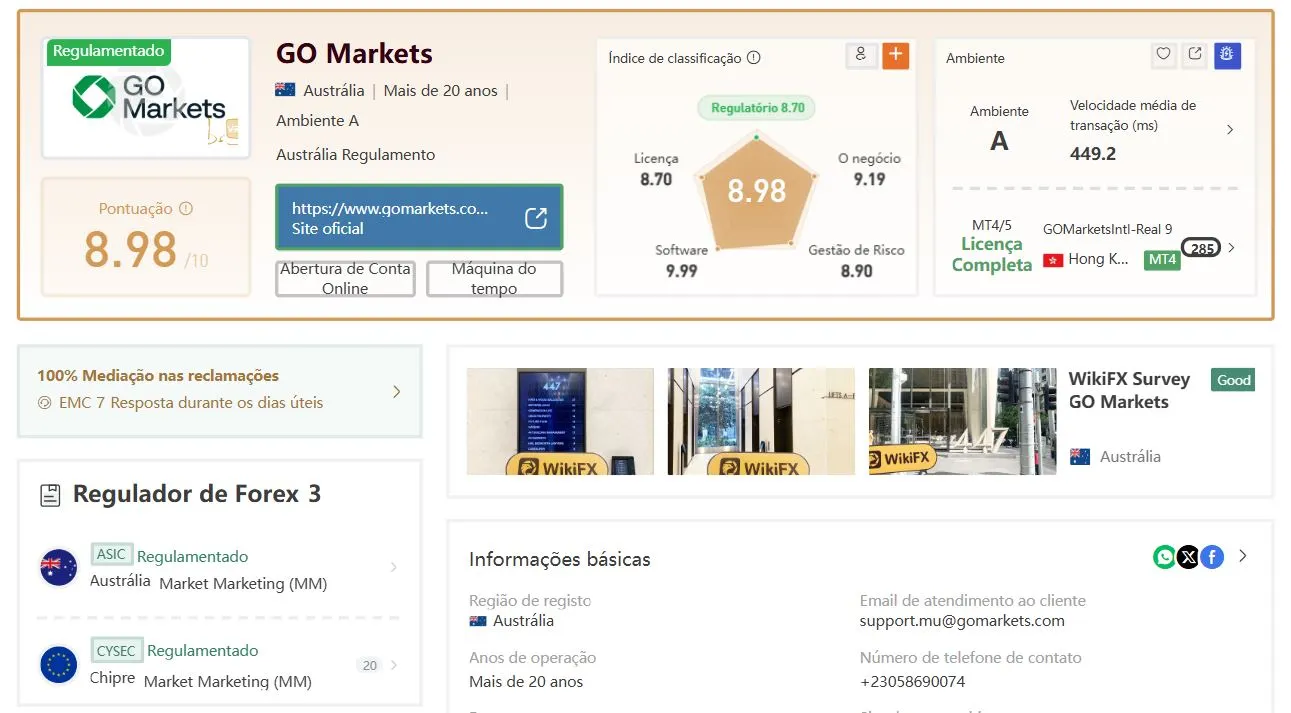Click the Software 9.99 score

point(681,261)
